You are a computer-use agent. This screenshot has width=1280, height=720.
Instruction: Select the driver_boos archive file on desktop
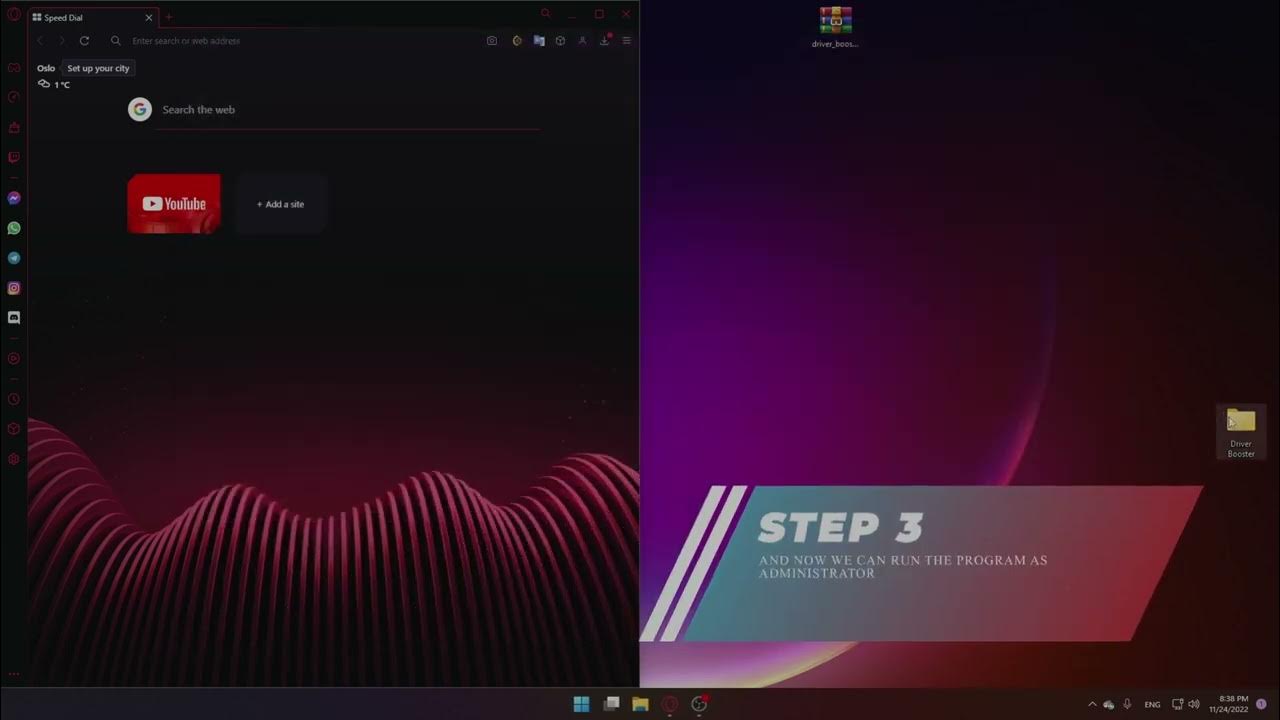point(835,27)
